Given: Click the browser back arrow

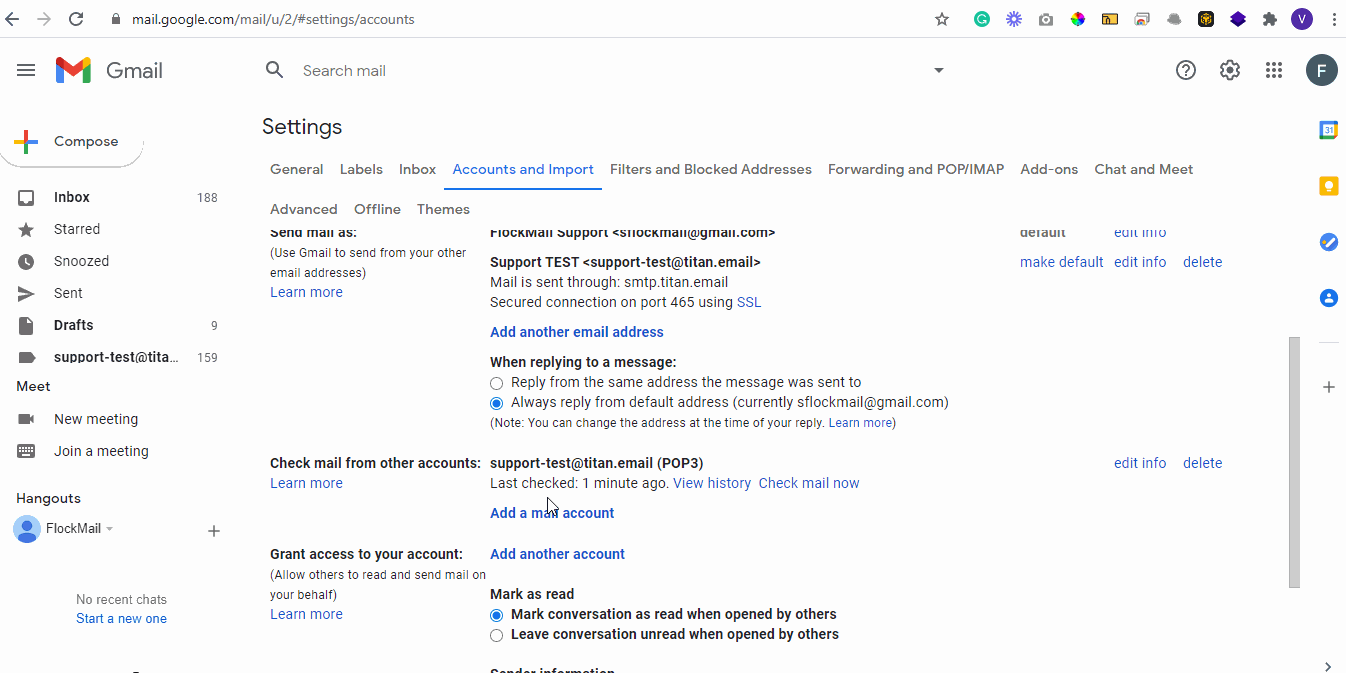Looking at the screenshot, I should (x=13, y=19).
